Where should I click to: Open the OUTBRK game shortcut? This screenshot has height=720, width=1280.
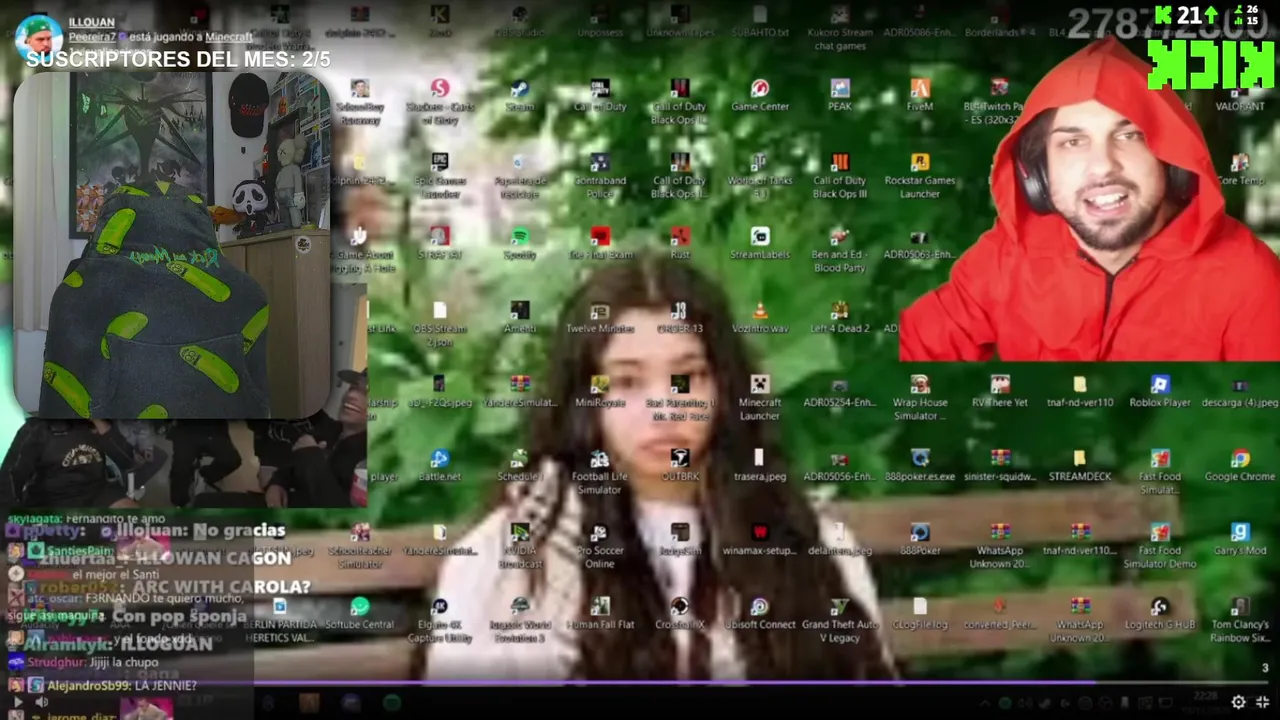(680, 465)
